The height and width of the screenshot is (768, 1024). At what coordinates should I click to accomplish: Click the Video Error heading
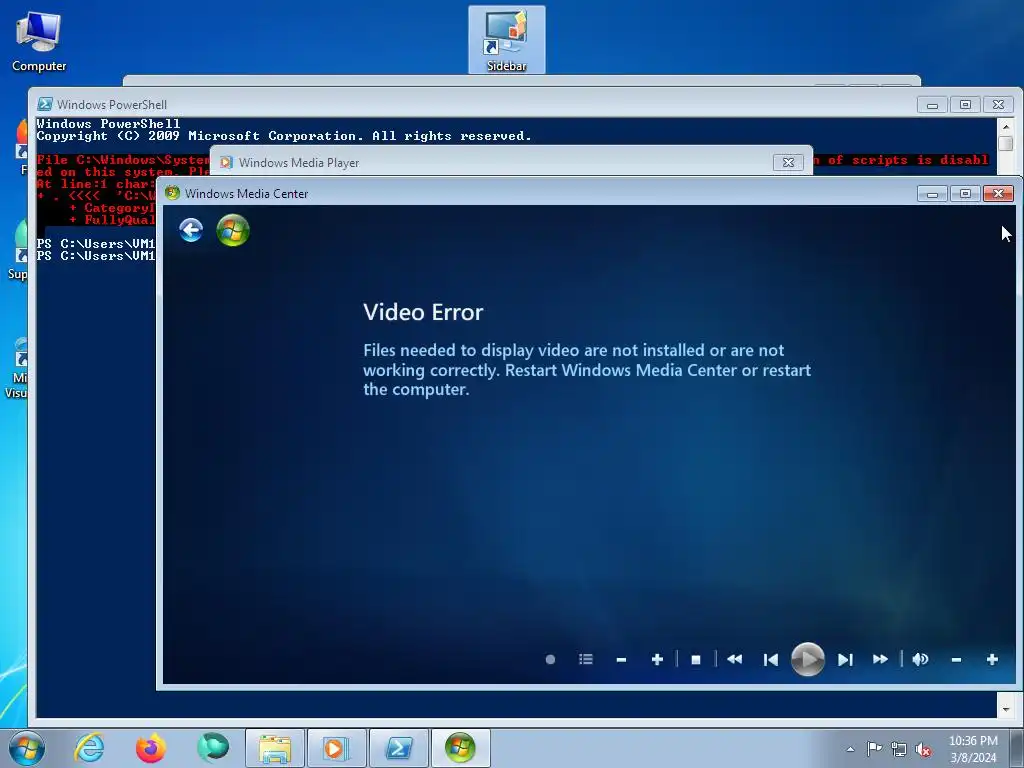(423, 312)
